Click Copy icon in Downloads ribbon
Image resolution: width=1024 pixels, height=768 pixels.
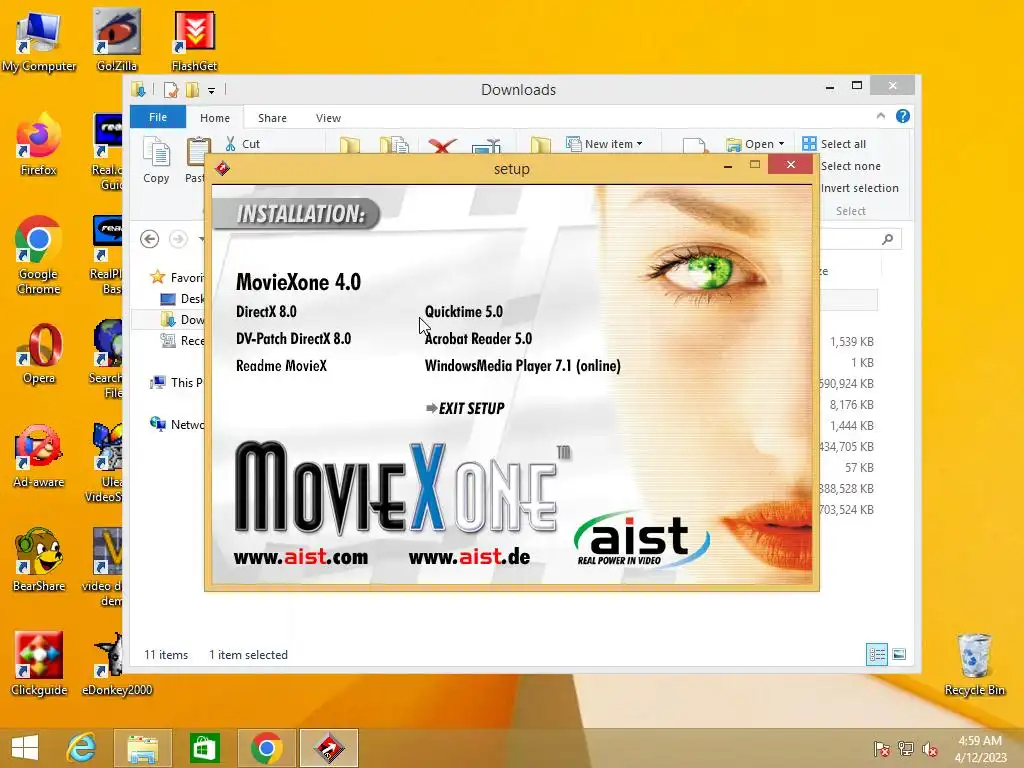(156, 160)
